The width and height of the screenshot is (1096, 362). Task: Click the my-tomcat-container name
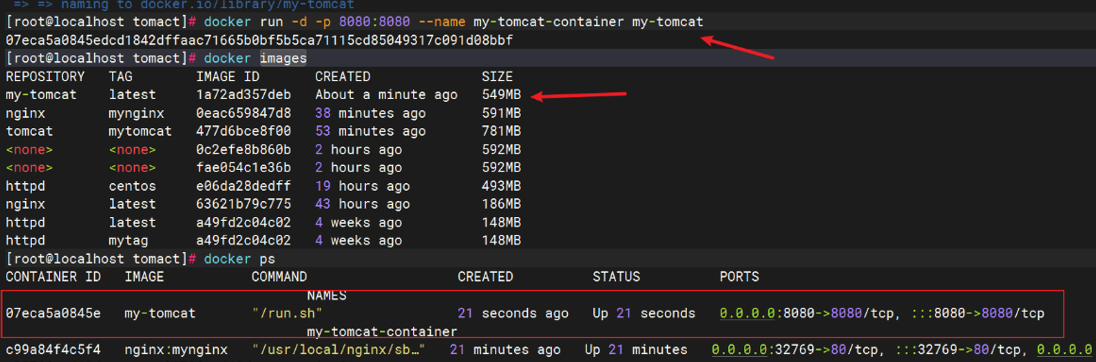pyautogui.click(x=382, y=331)
